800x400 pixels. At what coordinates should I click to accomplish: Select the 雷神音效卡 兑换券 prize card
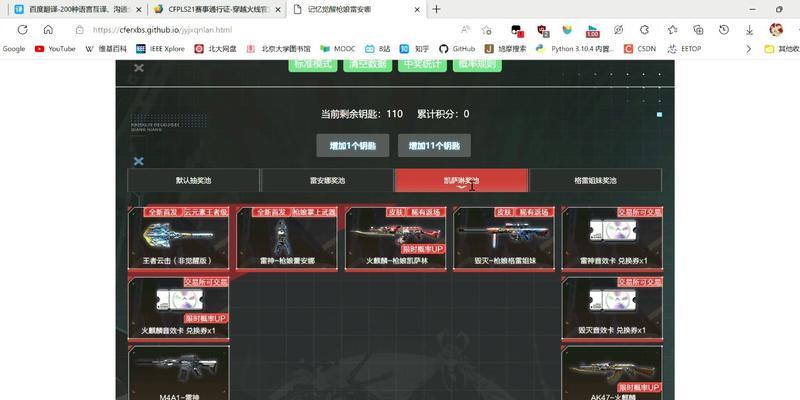[x=612, y=238]
